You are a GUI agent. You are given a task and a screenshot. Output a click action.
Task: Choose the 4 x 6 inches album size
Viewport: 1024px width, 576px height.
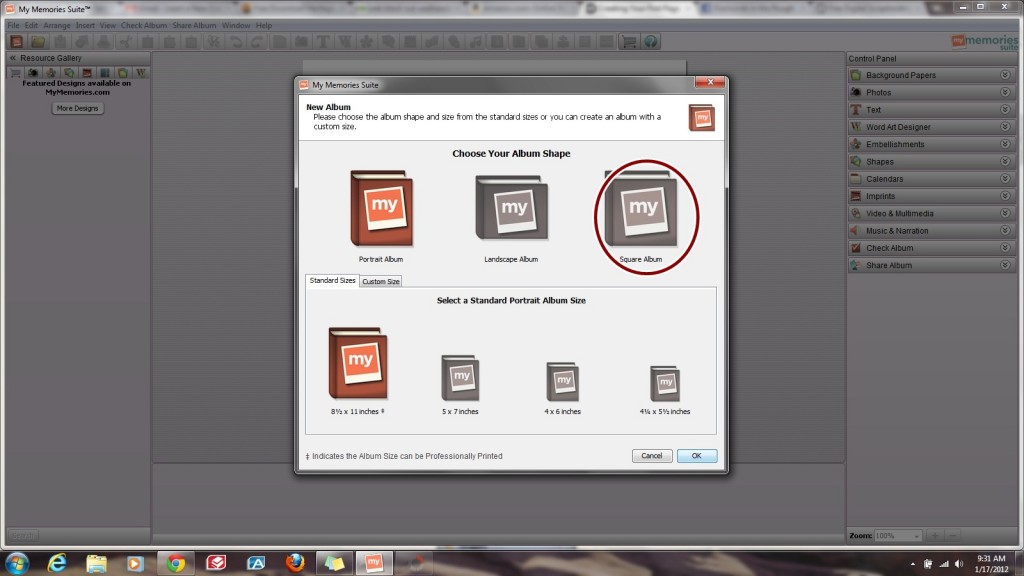tap(563, 381)
